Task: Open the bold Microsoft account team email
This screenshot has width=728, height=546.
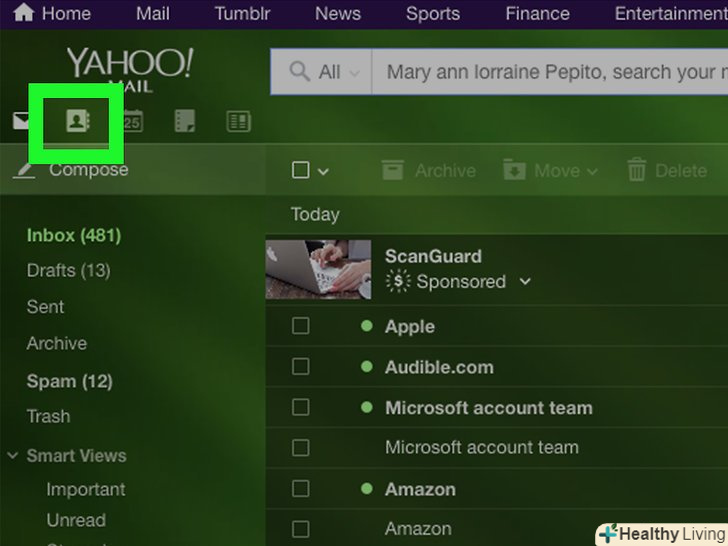Action: (x=497, y=408)
